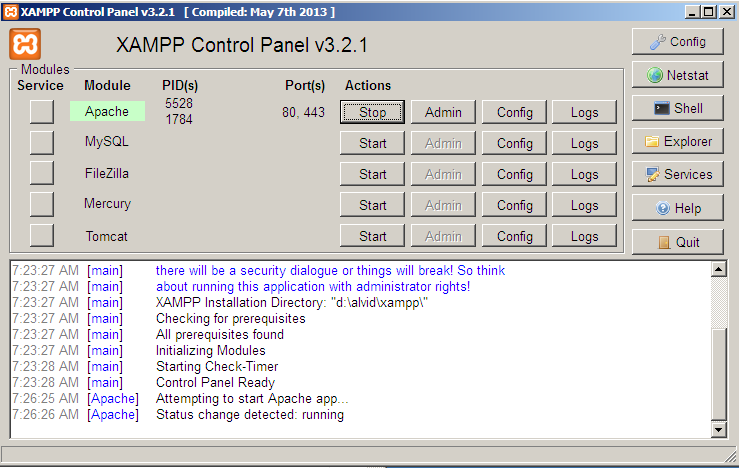Viewport: 739px width, 468px height.
Task: Toggle Apache service install checkbox
Action: (41, 112)
